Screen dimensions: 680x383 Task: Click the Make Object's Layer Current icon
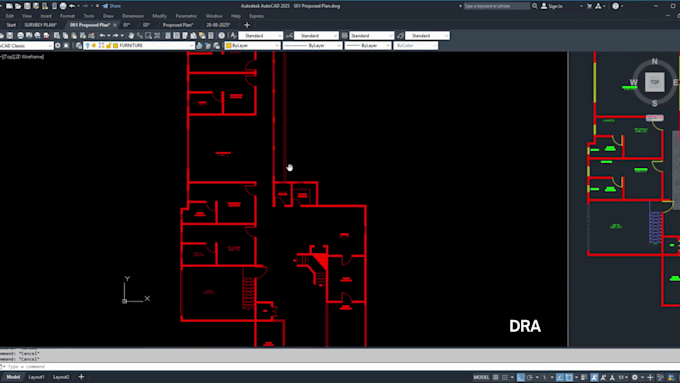tap(199, 46)
